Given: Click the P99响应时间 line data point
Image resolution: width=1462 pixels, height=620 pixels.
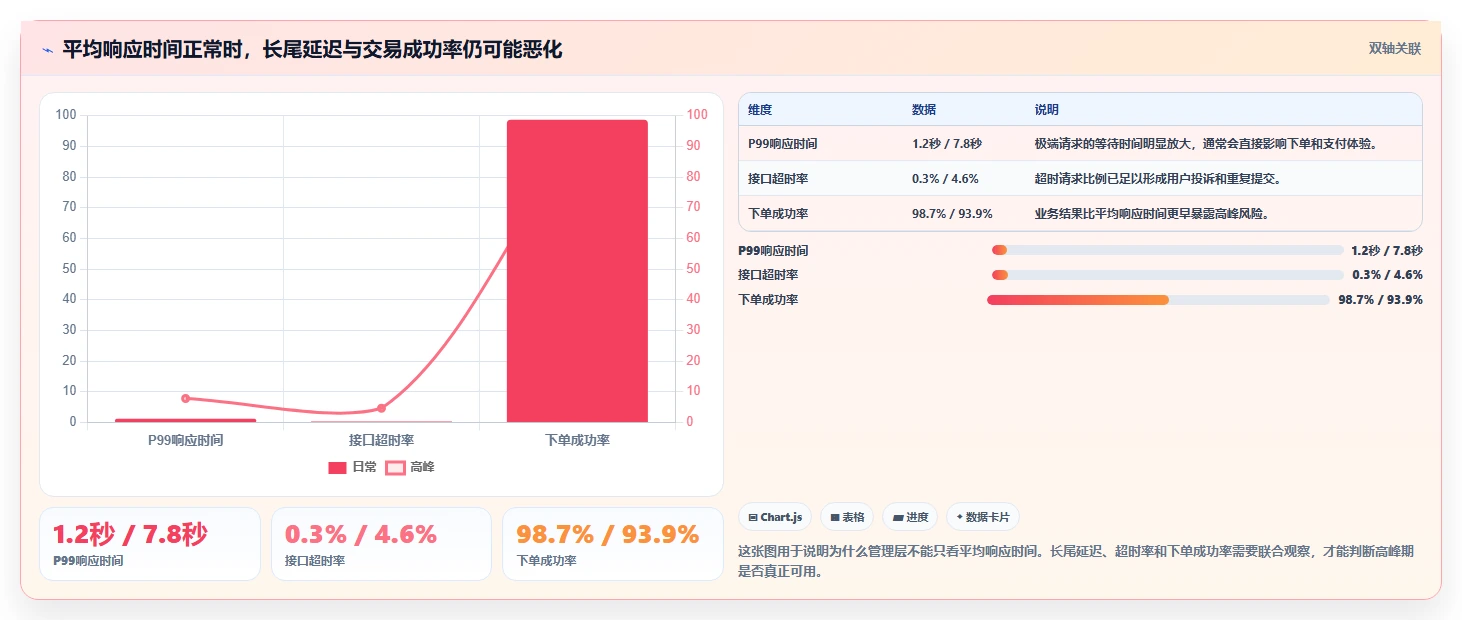Looking at the screenshot, I should point(186,398).
